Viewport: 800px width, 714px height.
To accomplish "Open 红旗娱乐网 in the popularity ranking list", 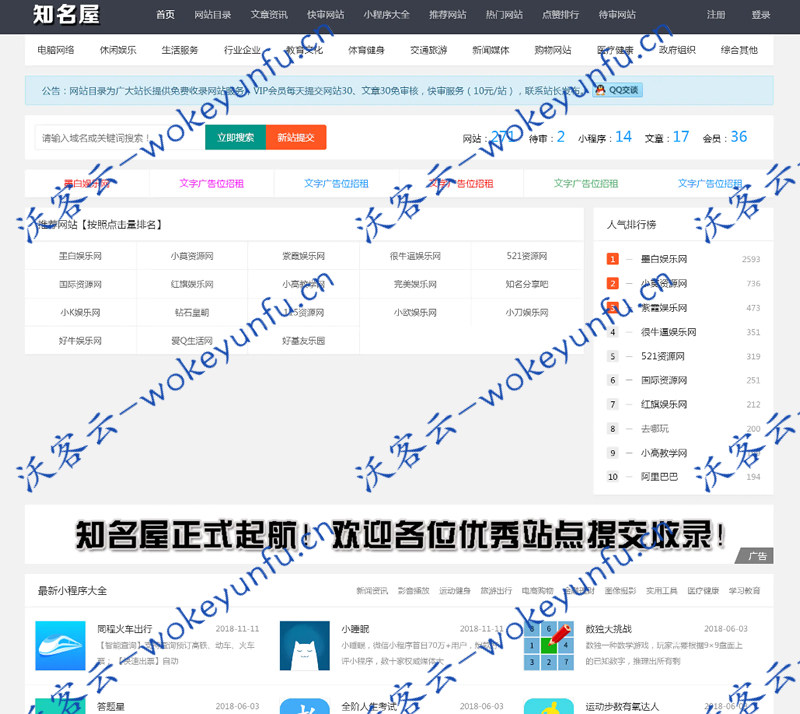I will tap(664, 404).
